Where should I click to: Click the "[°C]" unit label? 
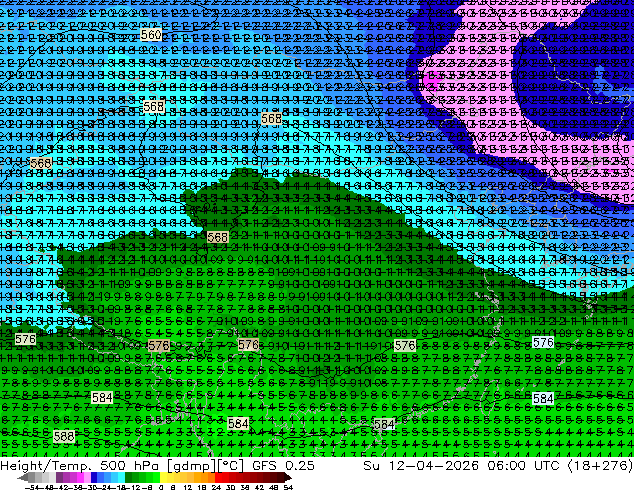[x=230, y=466]
